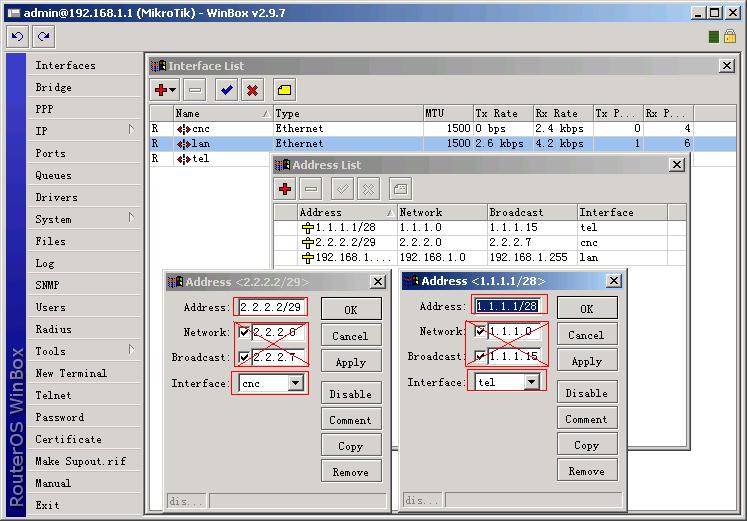747x521 pixels.
Task: Open Interface dropdown showing tel
Action: (x=531, y=382)
